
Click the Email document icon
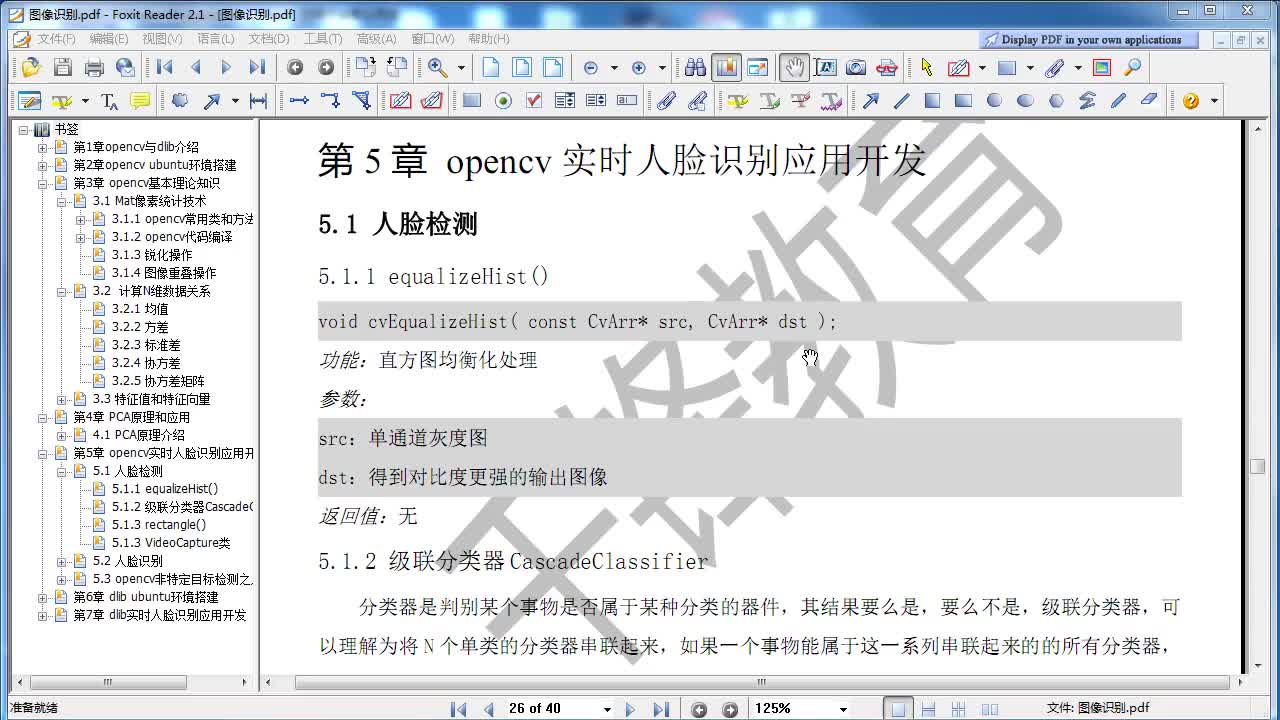coord(125,68)
